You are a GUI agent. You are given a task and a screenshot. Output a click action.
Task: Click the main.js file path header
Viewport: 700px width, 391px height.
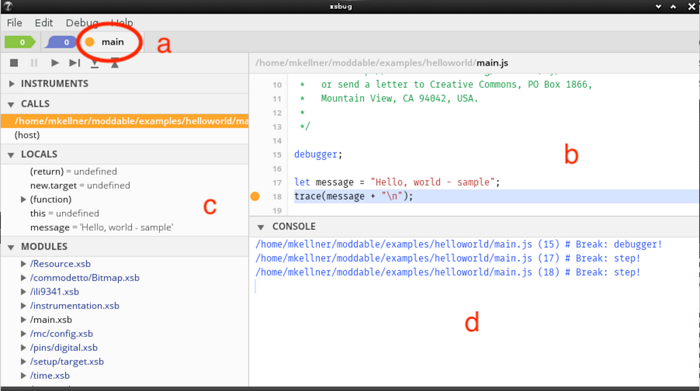(382, 63)
